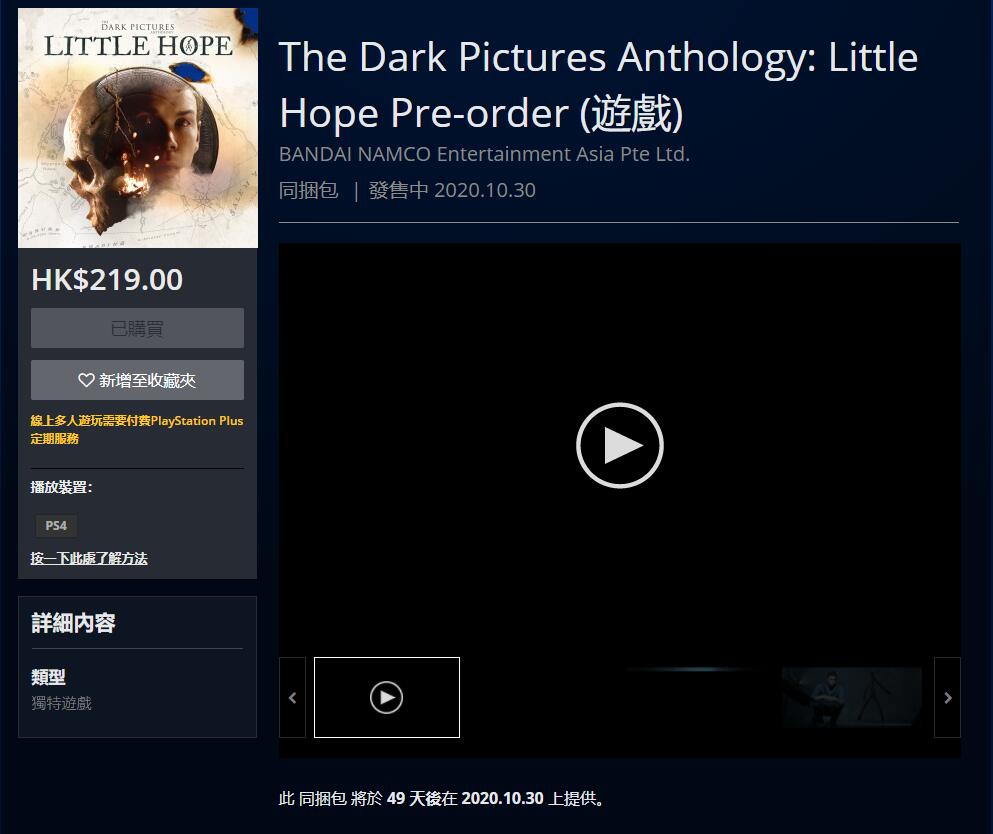The image size is (993, 834).
Task: Open the 按一下此處了解方法 link
Action: click(89, 558)
